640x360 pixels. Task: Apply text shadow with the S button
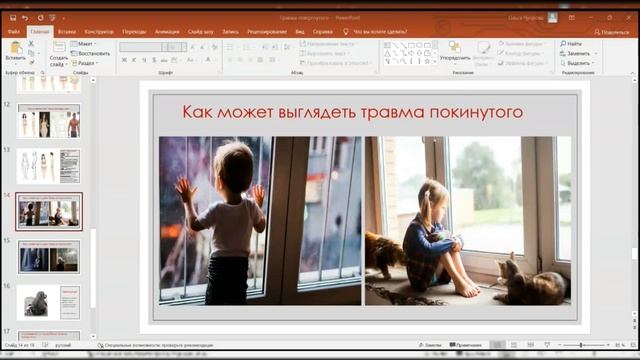pos(154,60)
